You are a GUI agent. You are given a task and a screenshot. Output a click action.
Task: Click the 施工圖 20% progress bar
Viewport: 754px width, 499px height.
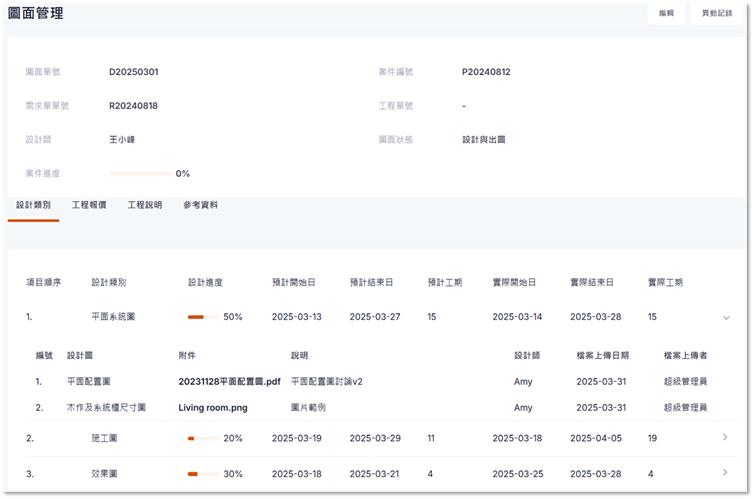[x=203, y=438]
